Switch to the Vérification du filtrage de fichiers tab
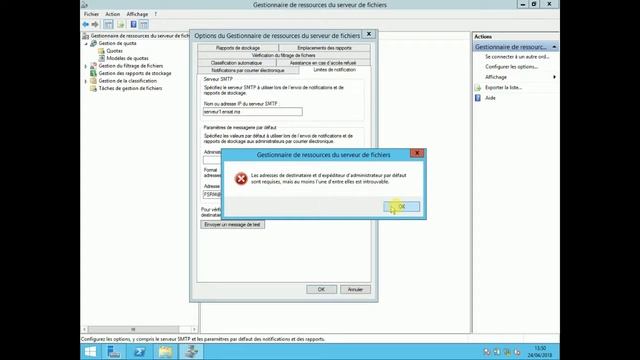640x360 pixels. click(284, 55)
